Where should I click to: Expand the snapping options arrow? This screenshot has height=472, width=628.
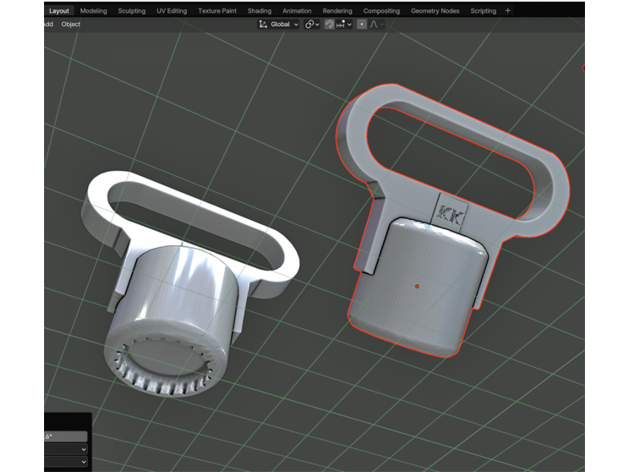349,24
